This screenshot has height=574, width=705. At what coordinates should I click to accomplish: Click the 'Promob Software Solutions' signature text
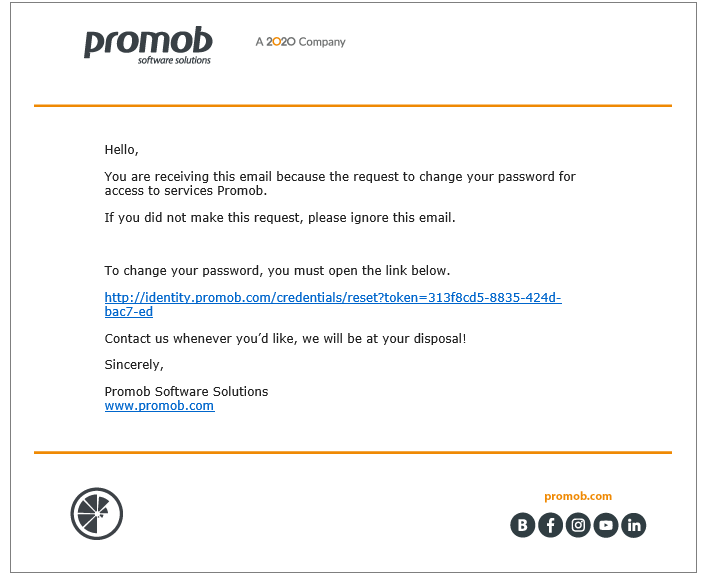186,392
